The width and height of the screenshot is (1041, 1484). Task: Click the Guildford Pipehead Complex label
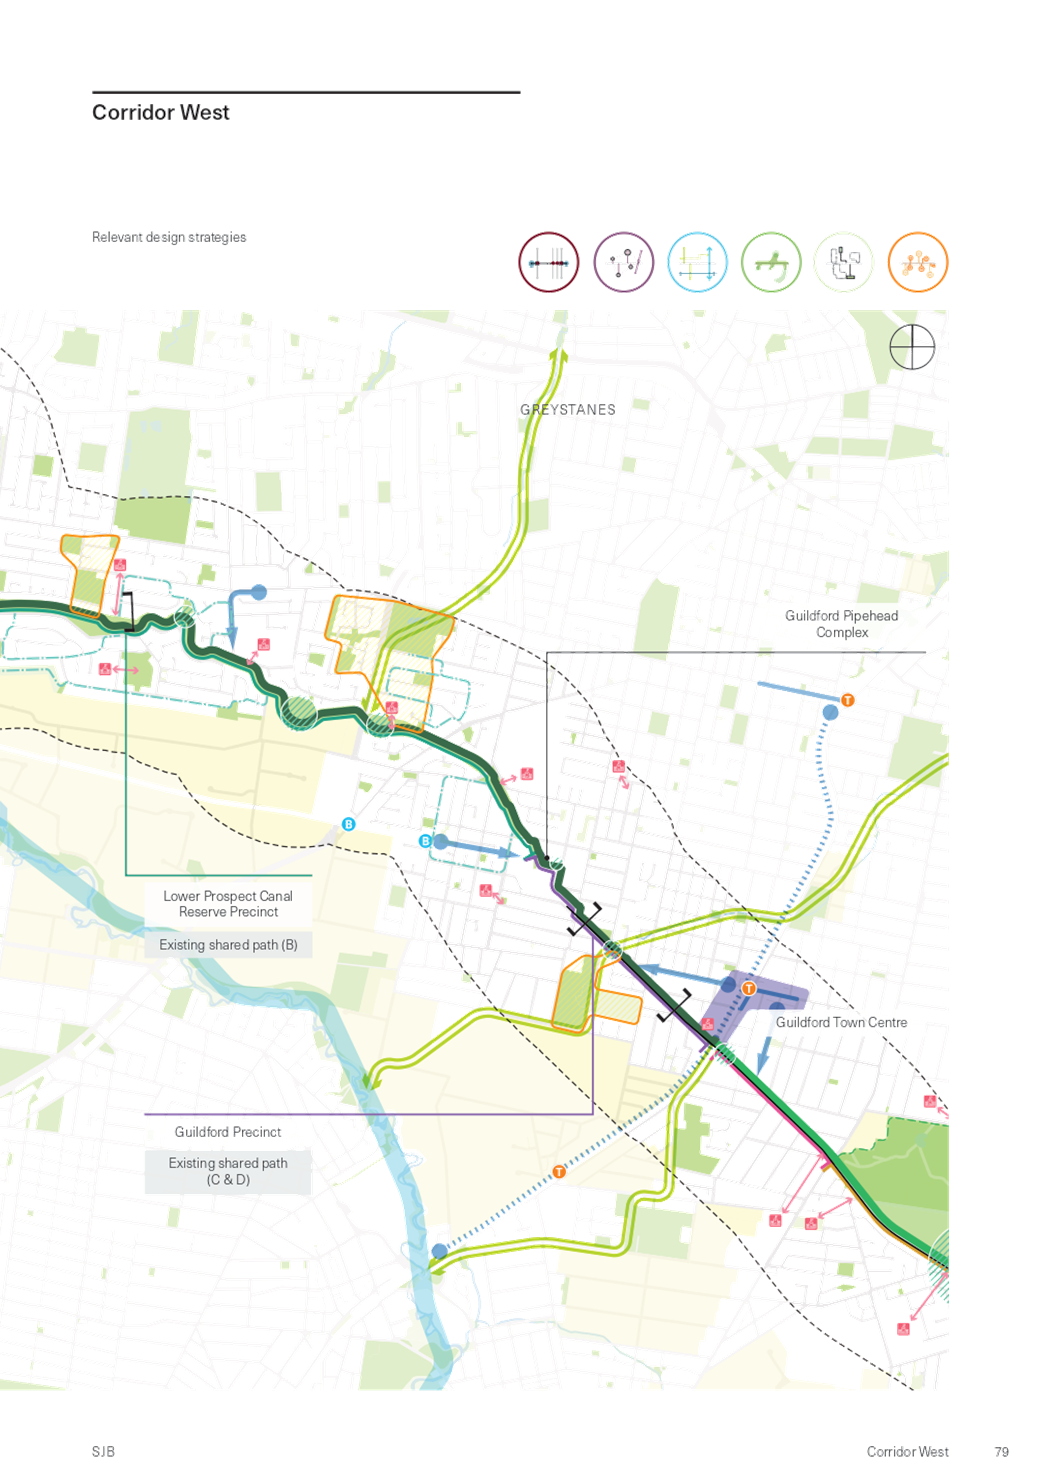[x=841, y=624]
